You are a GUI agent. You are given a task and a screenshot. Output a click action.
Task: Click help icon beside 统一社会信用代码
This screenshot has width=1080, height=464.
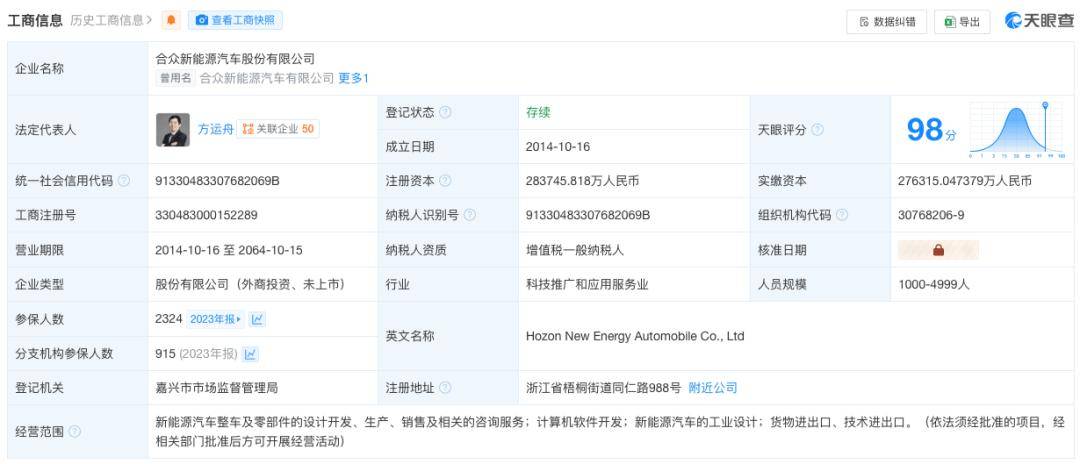tap(123, 181)
